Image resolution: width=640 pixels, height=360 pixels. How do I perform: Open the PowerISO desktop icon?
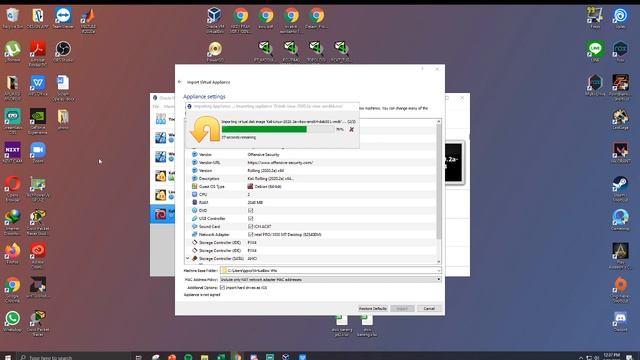click(x=215, y=51)
